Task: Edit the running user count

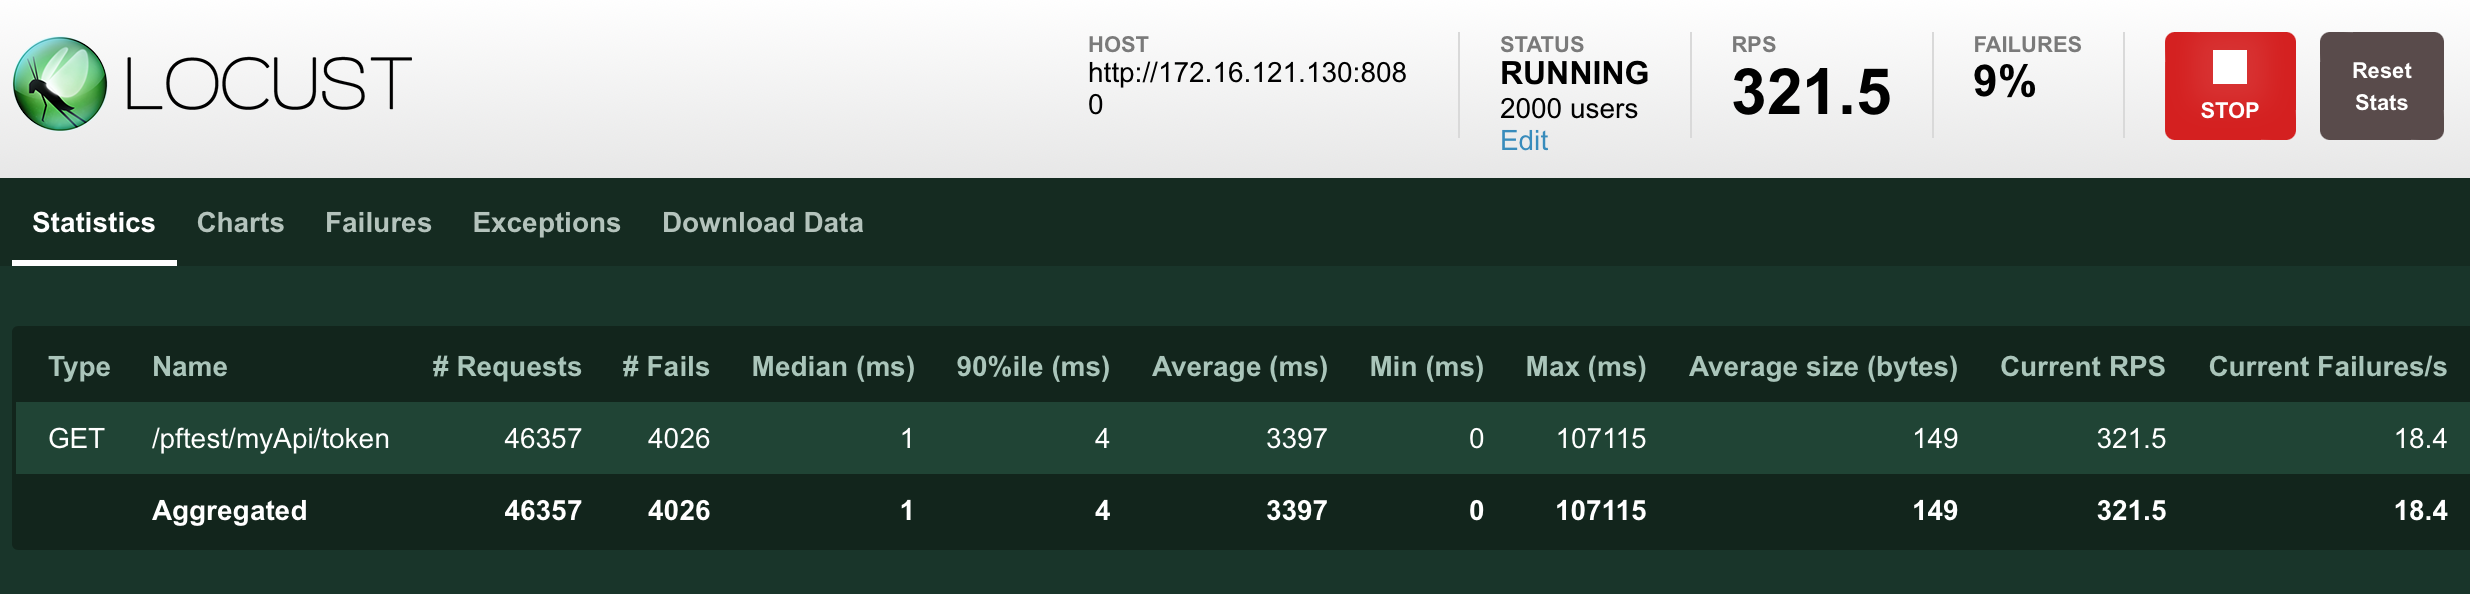Action: [x=1524, y=141]
